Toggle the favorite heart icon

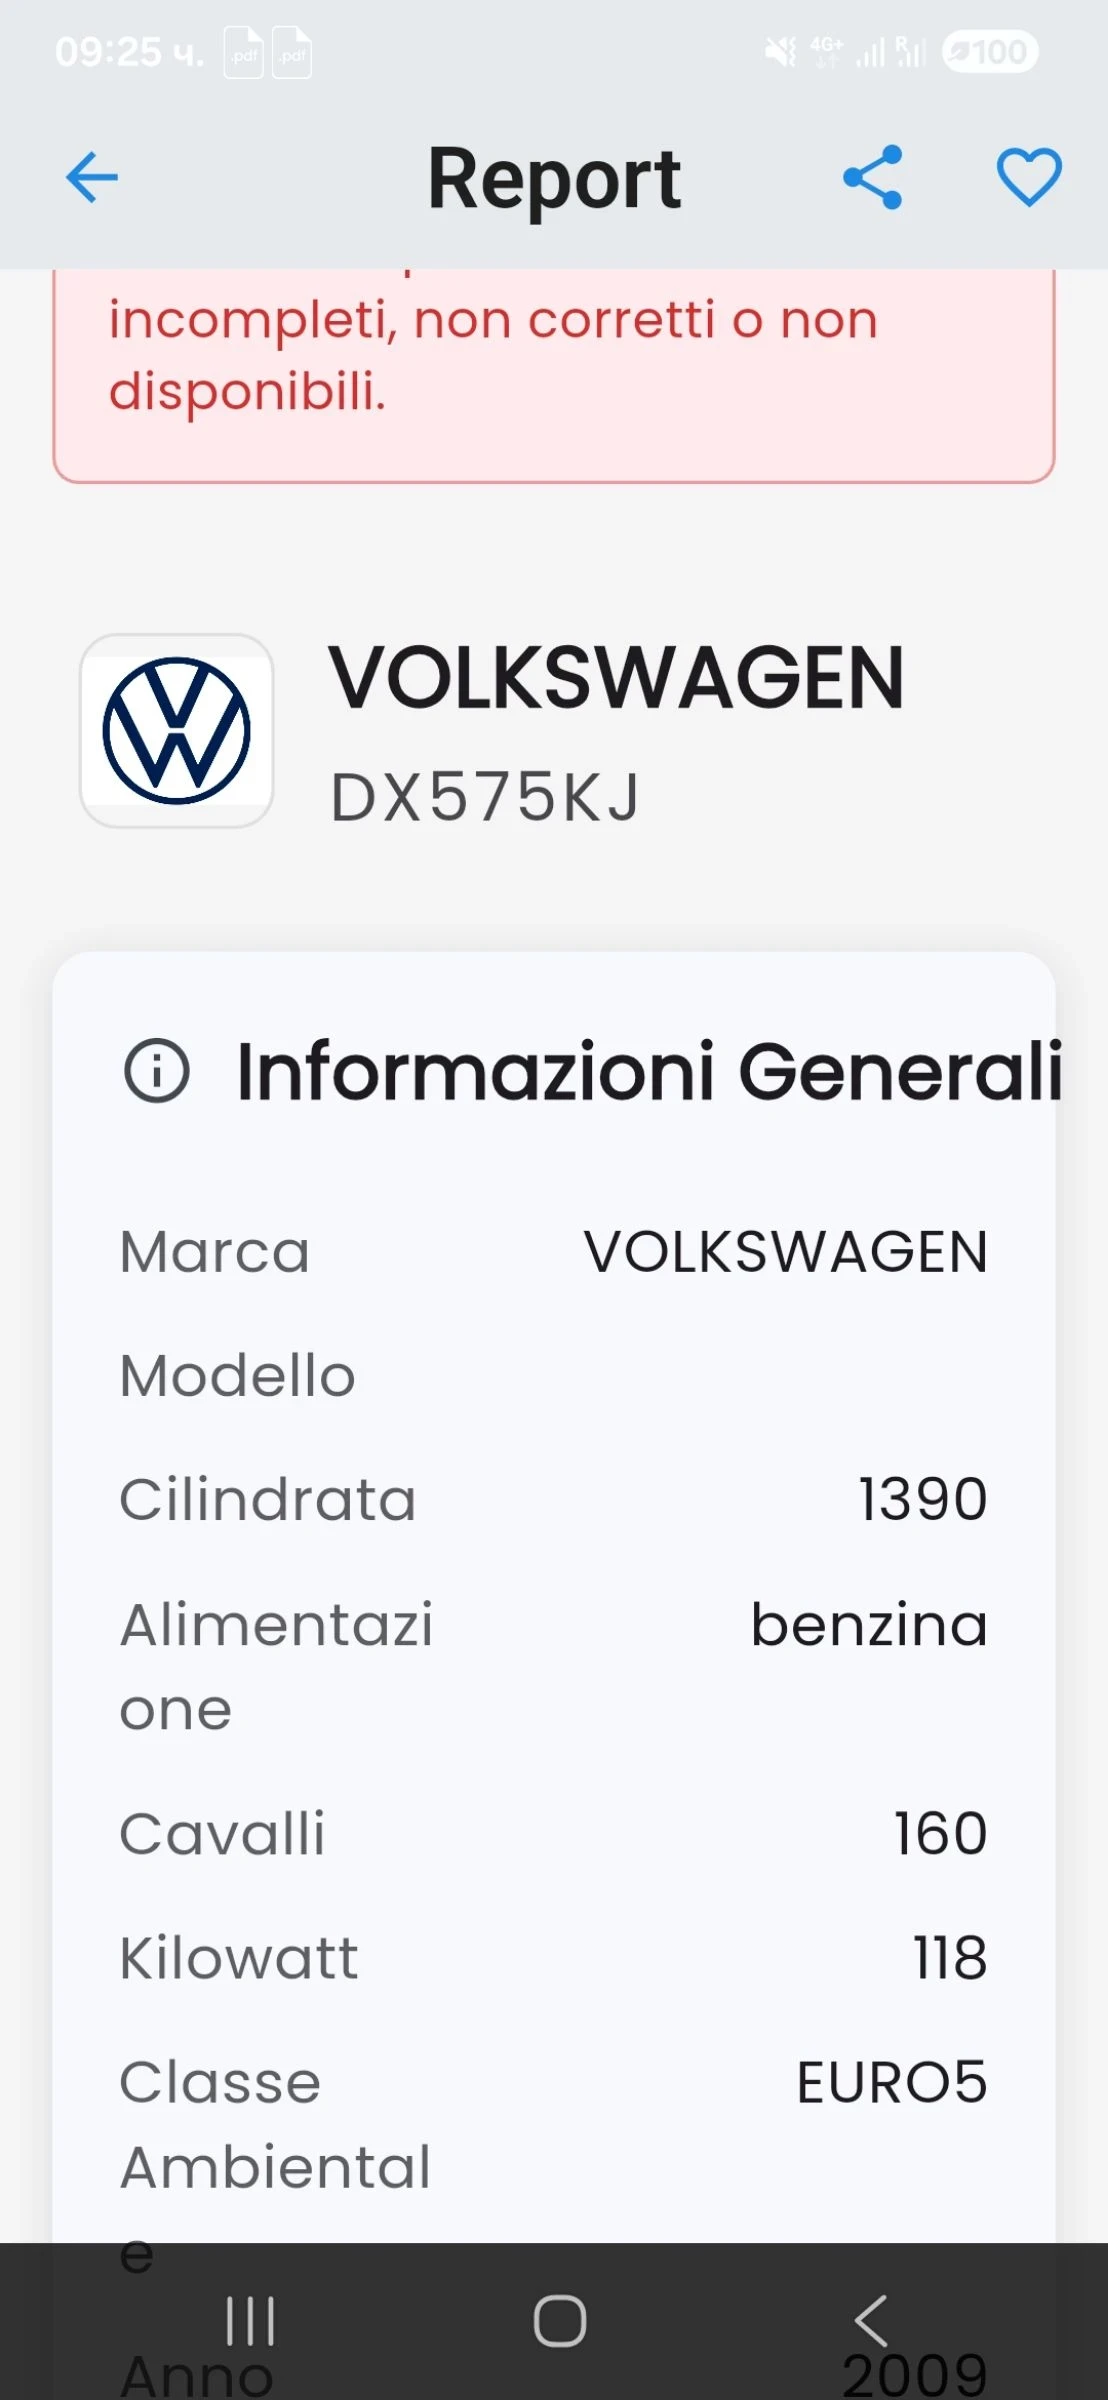click(x=1028, y=178)
